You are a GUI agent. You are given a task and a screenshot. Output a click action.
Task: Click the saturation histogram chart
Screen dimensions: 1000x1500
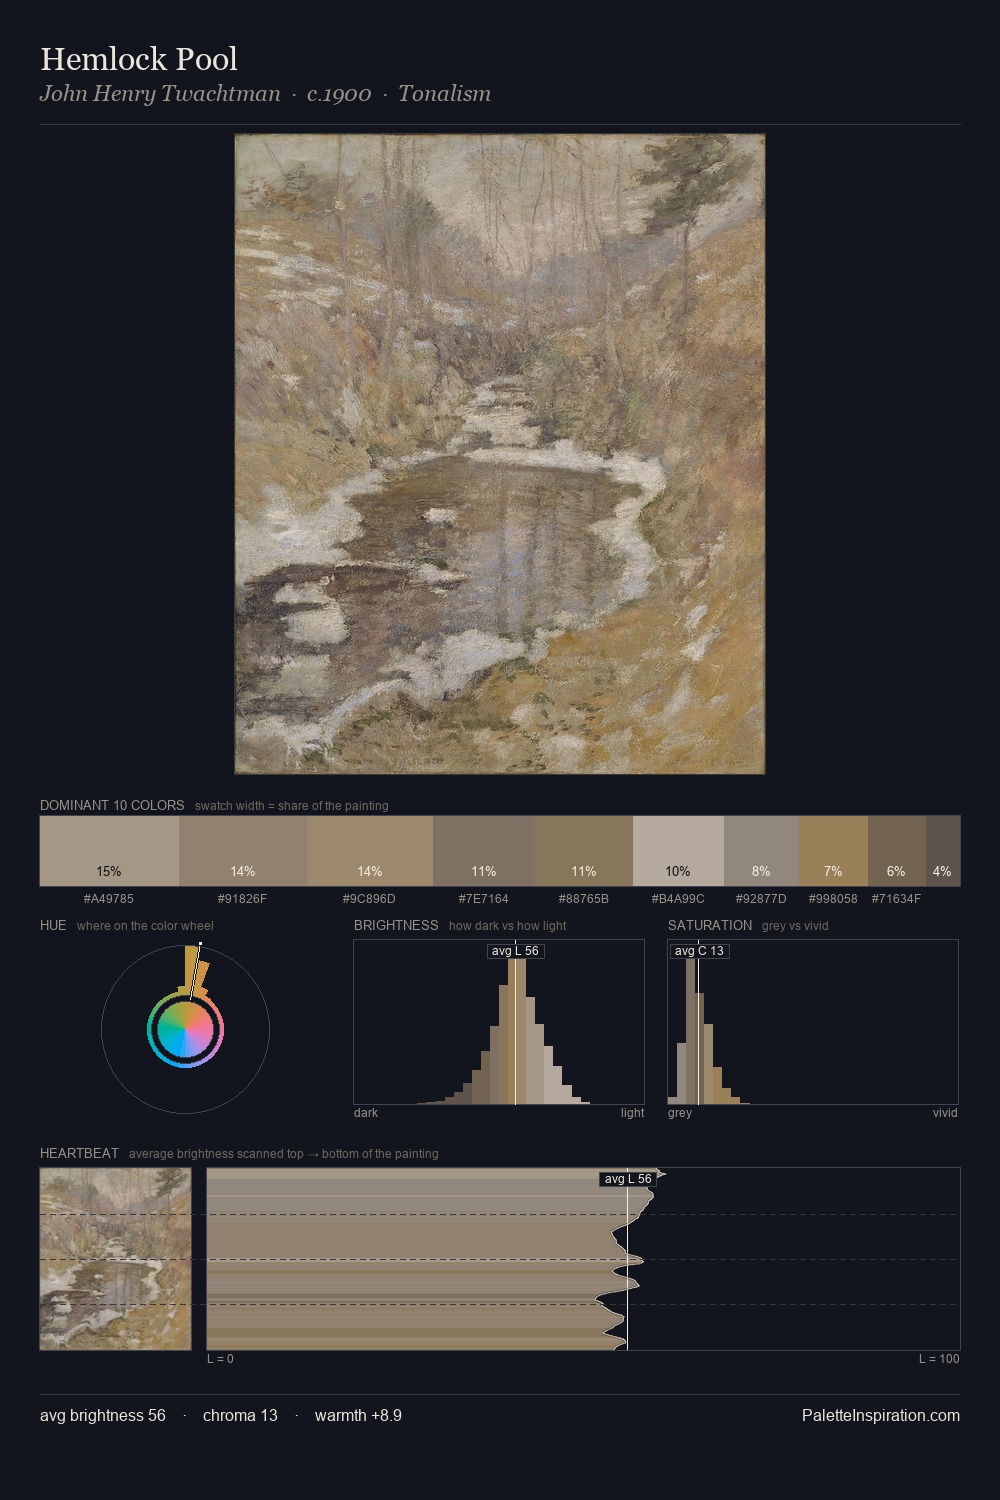tap(813, 1022)
